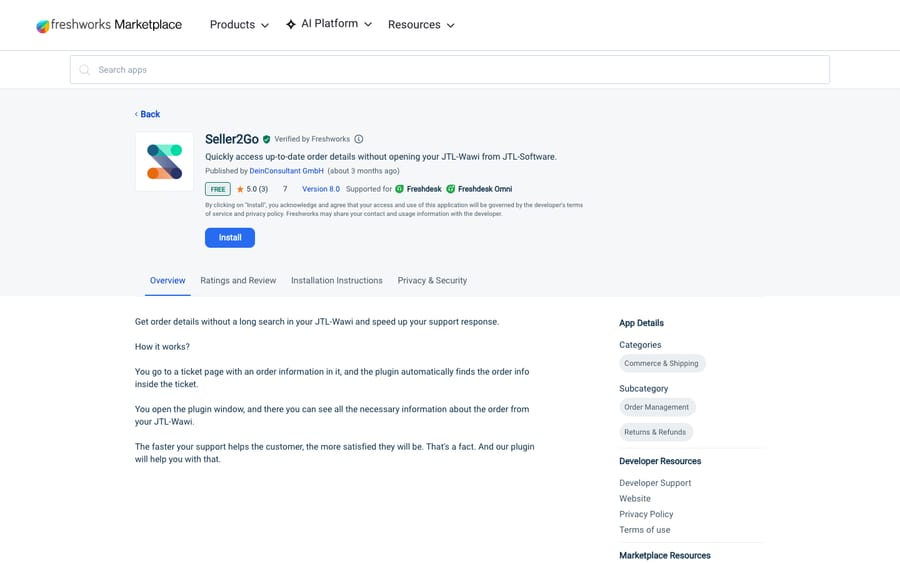Viewport: 900px width, 563px height.
Task: Click the Seller2Go app logo thumbnail
Action: [x=164, y=161]
